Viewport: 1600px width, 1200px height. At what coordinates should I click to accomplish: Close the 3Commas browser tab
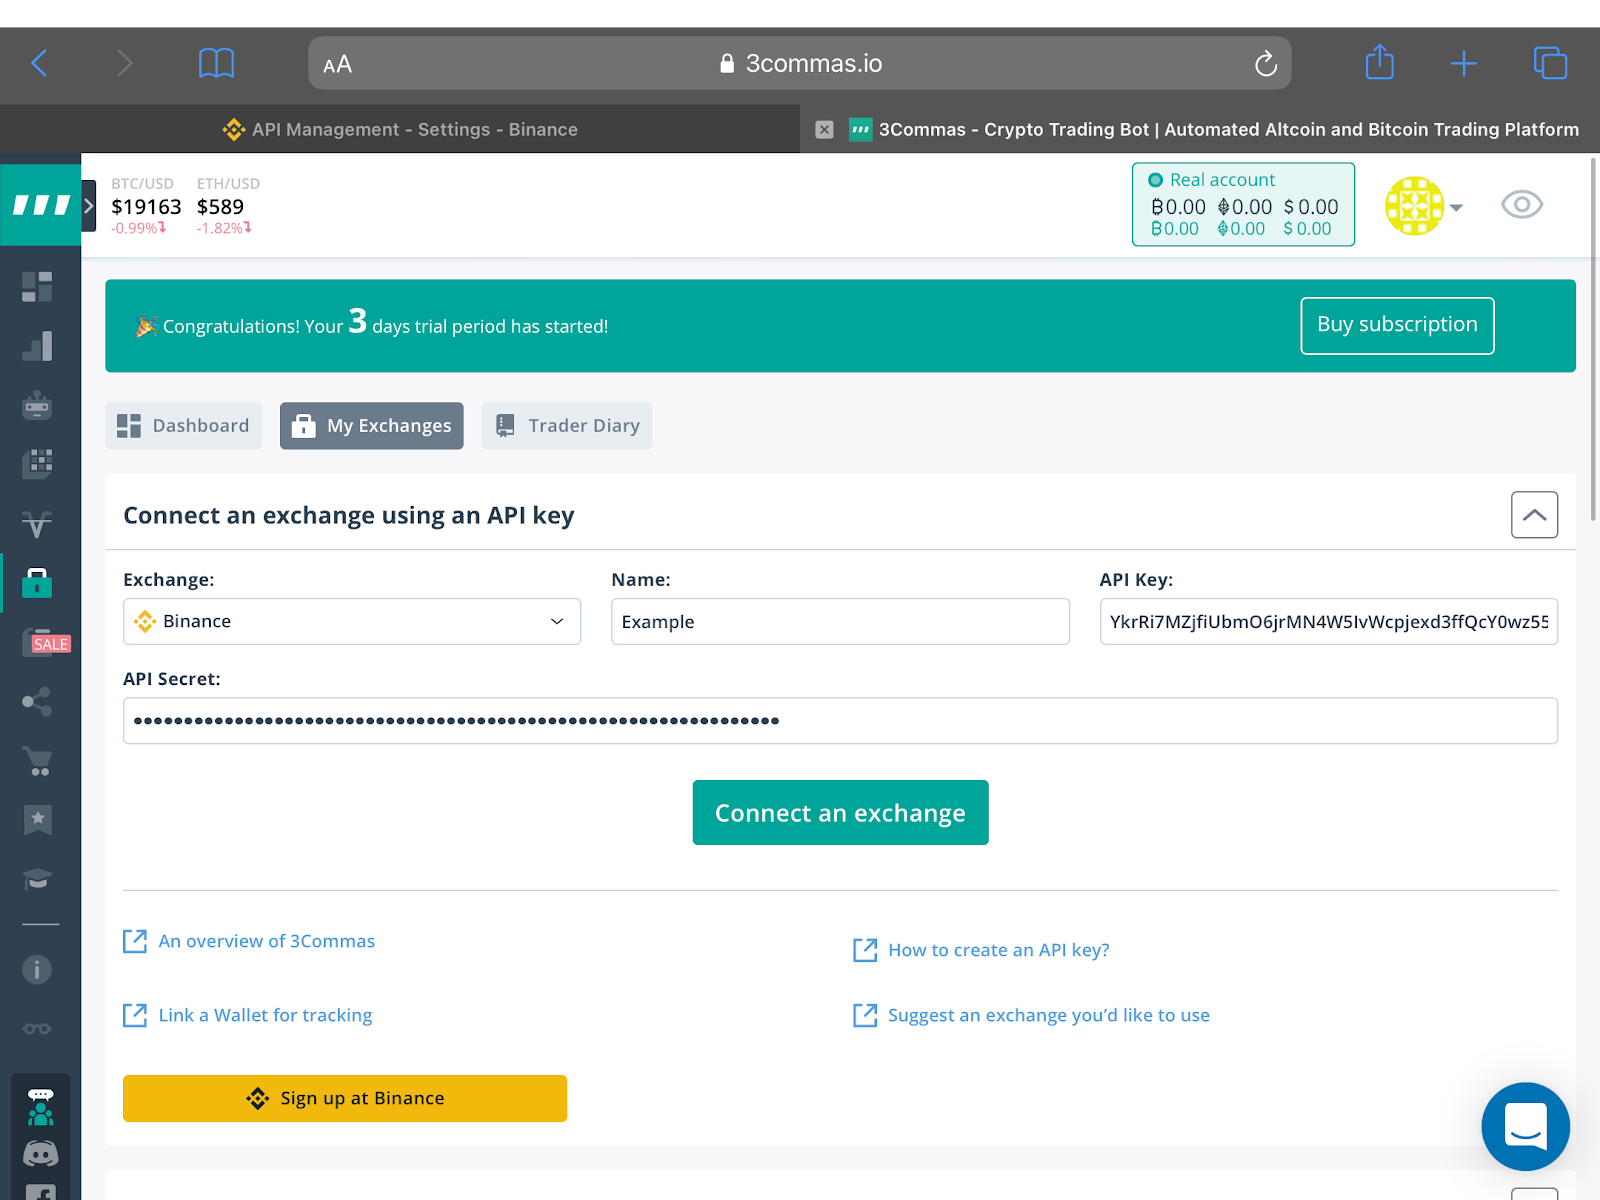(x=824, y=129)
